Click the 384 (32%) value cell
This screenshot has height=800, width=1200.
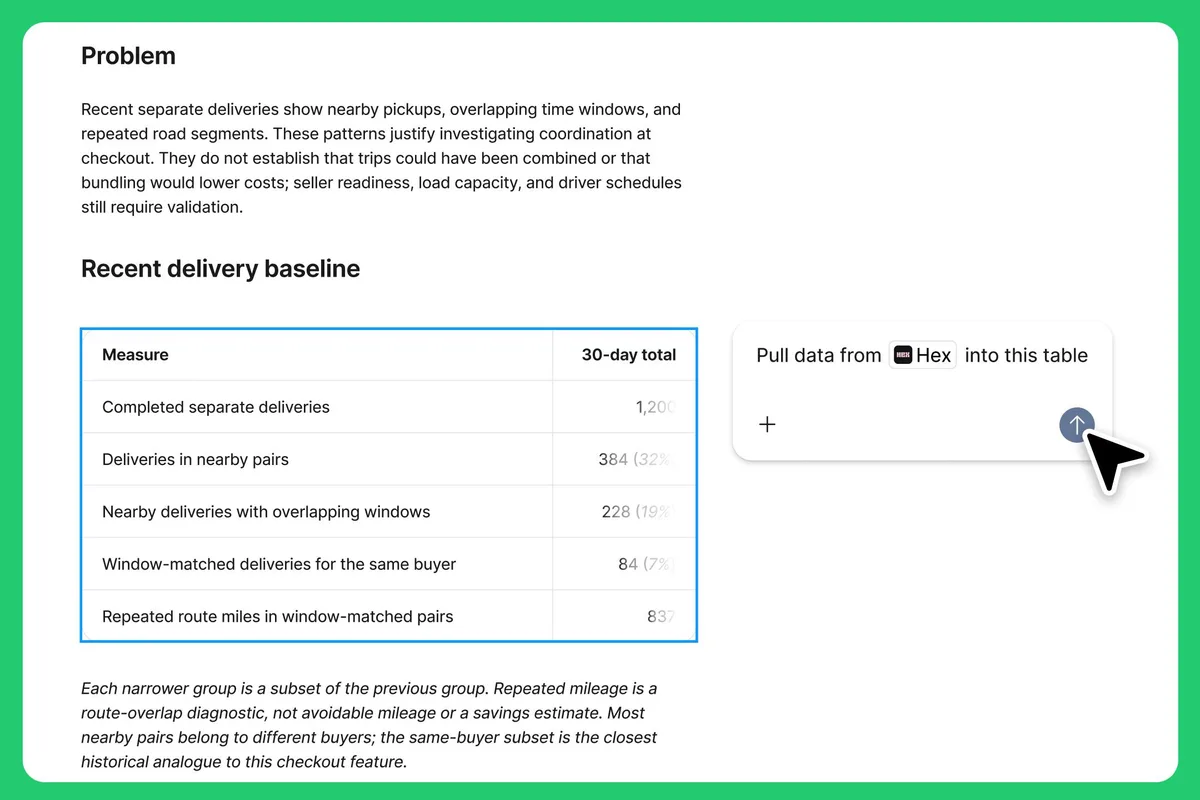(x=624, y=459)
